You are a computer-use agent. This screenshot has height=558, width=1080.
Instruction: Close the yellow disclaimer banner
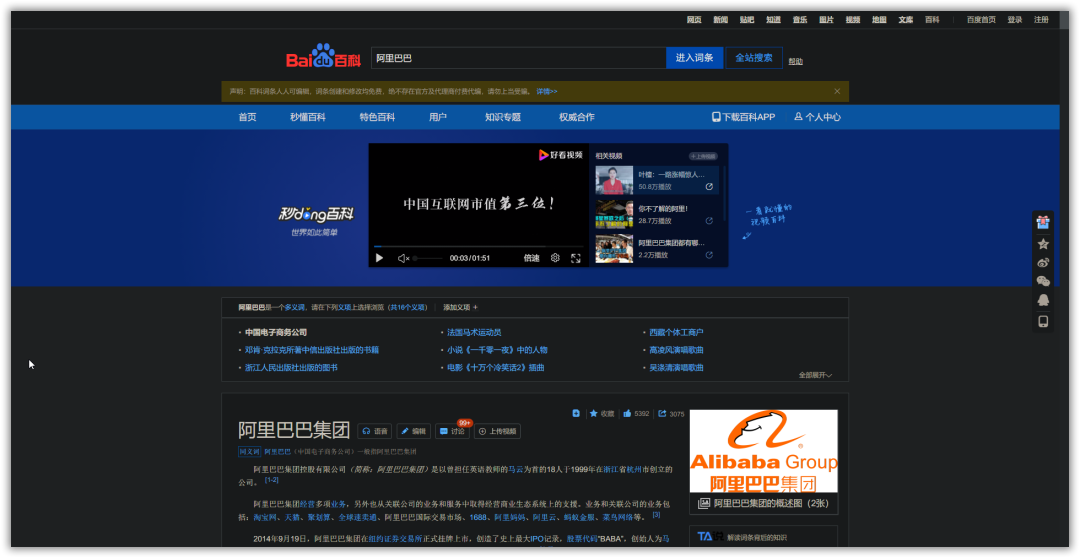click(x=837, y=91)
